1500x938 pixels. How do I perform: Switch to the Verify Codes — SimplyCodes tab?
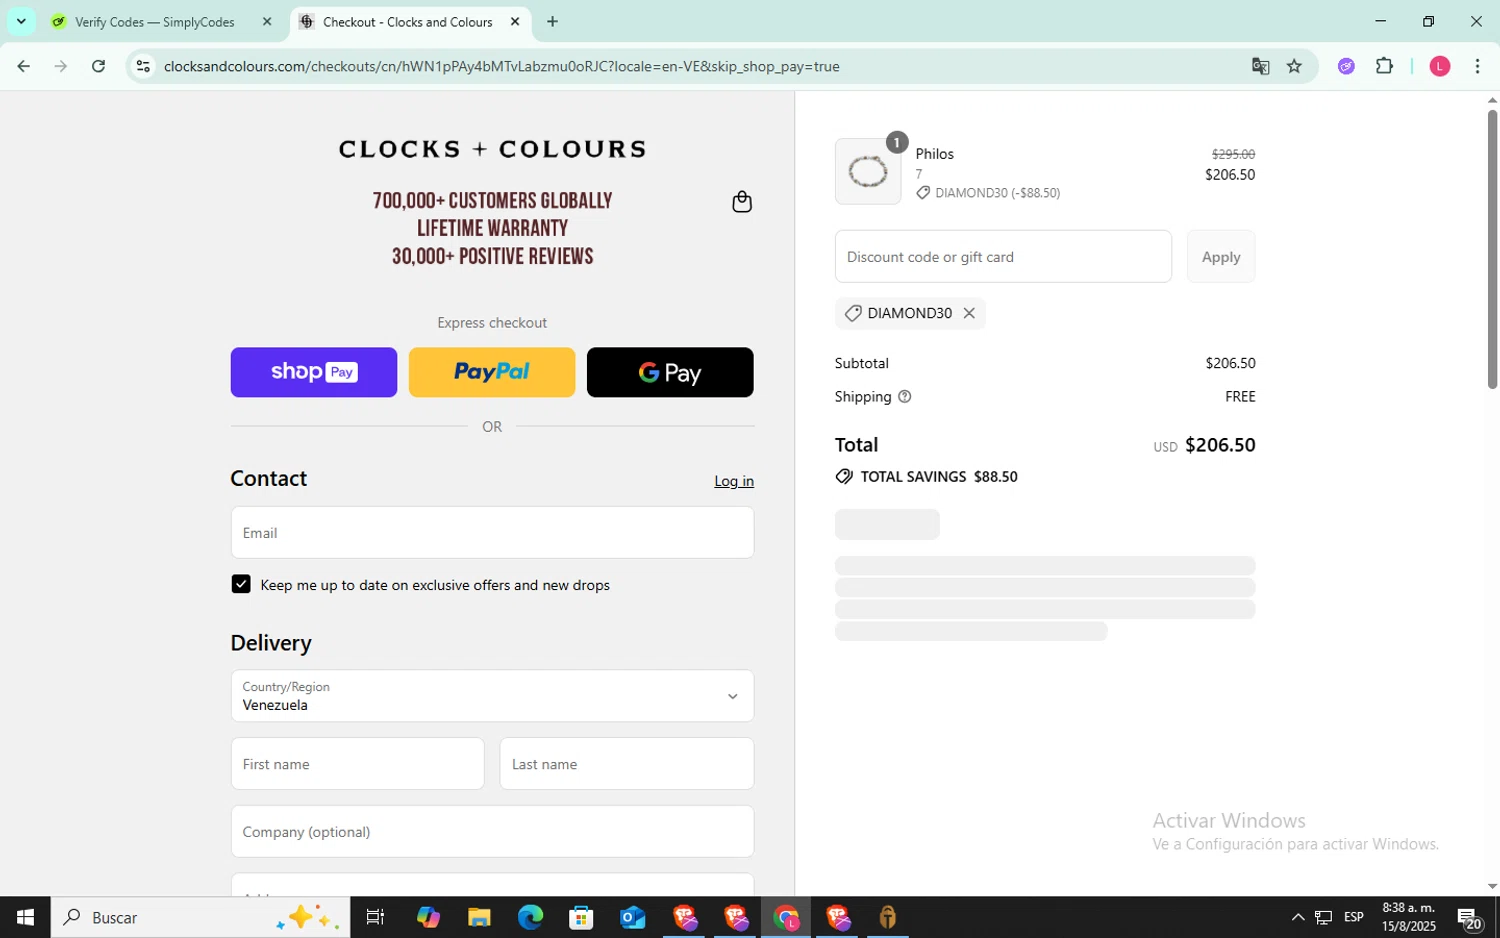pyautogui.click(x=155, y=21)
